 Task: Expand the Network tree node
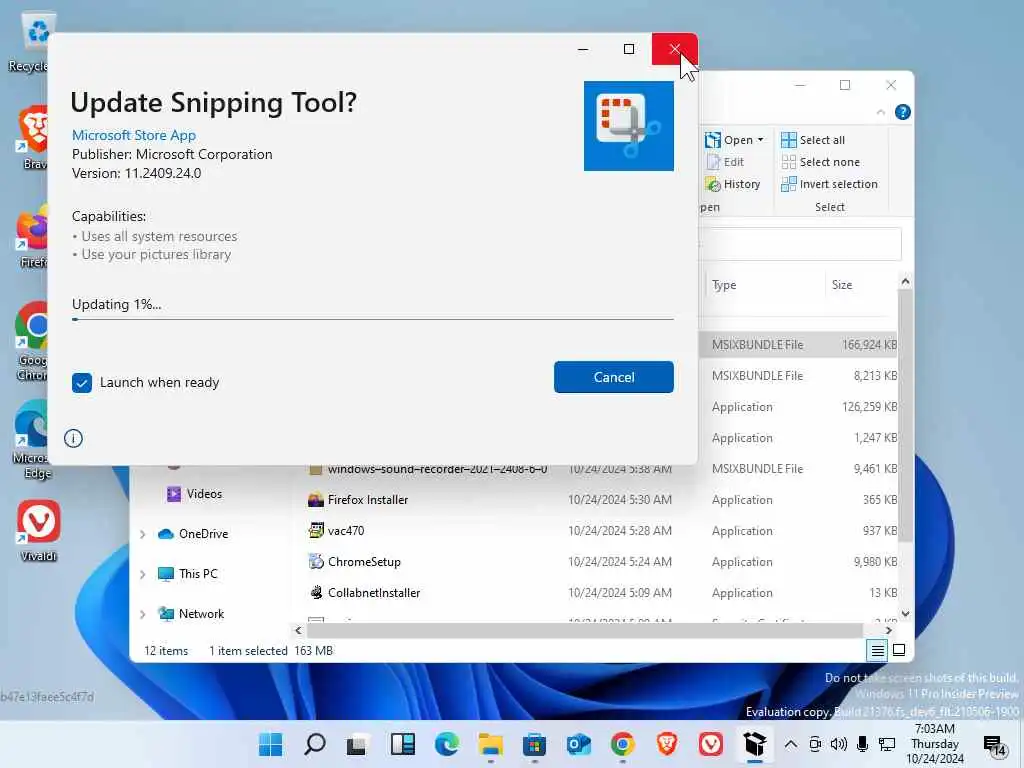click(142, 614)
